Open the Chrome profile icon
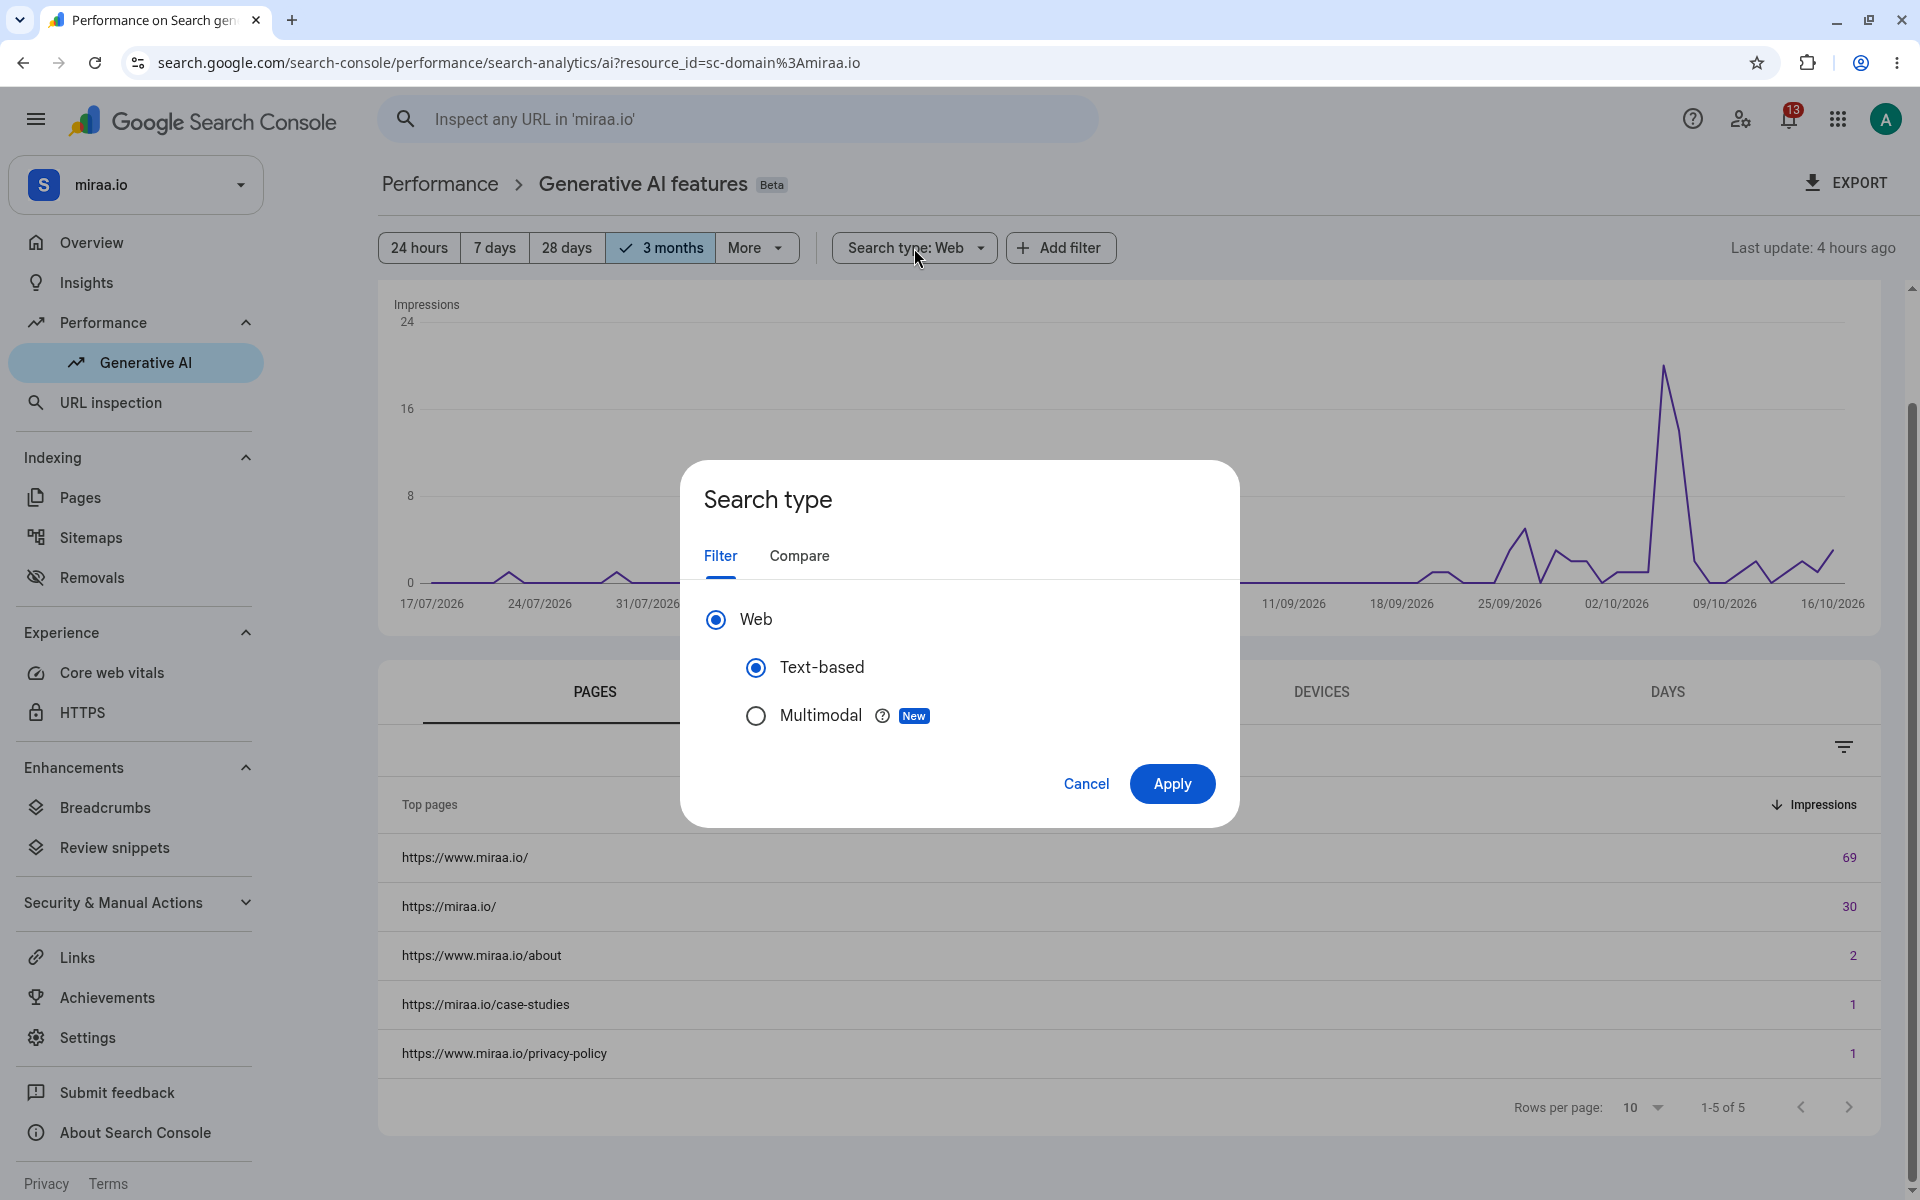Image resolution: width=1920 pixels, height=1200 pixels. pyautogui.click(x=1861, y=63)
